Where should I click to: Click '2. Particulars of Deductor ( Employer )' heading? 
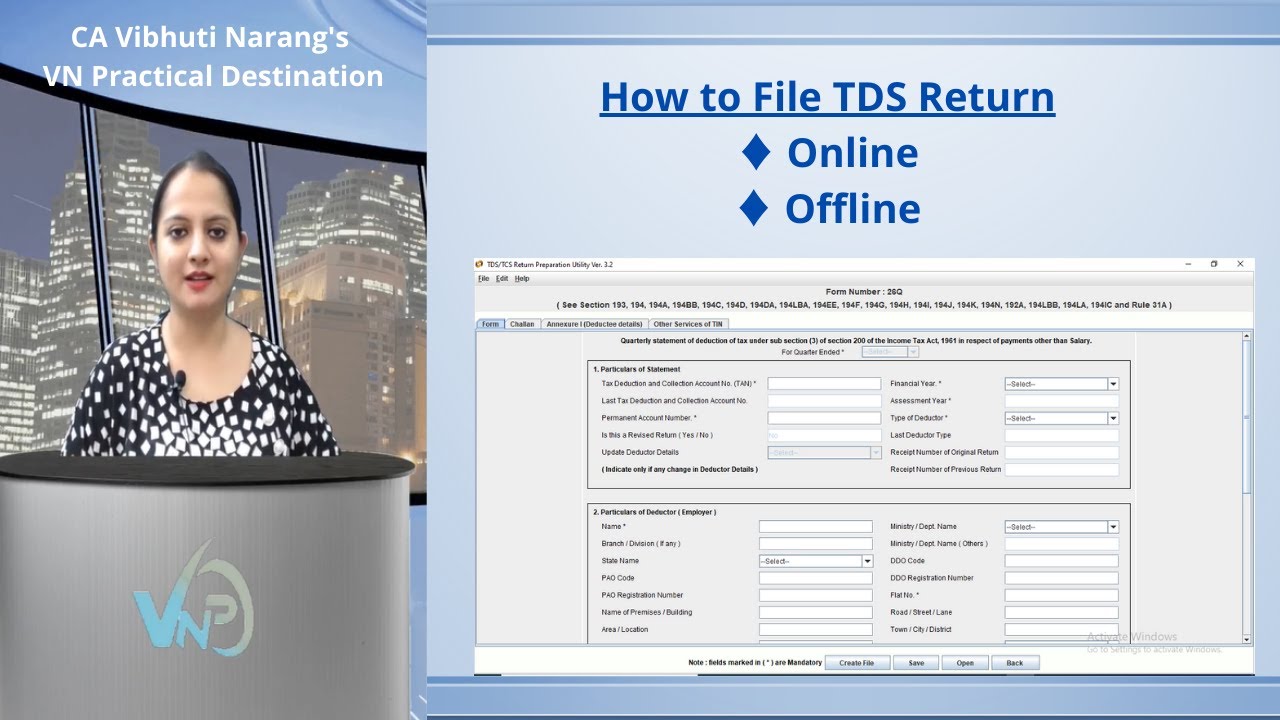click(x=655, y=512)
